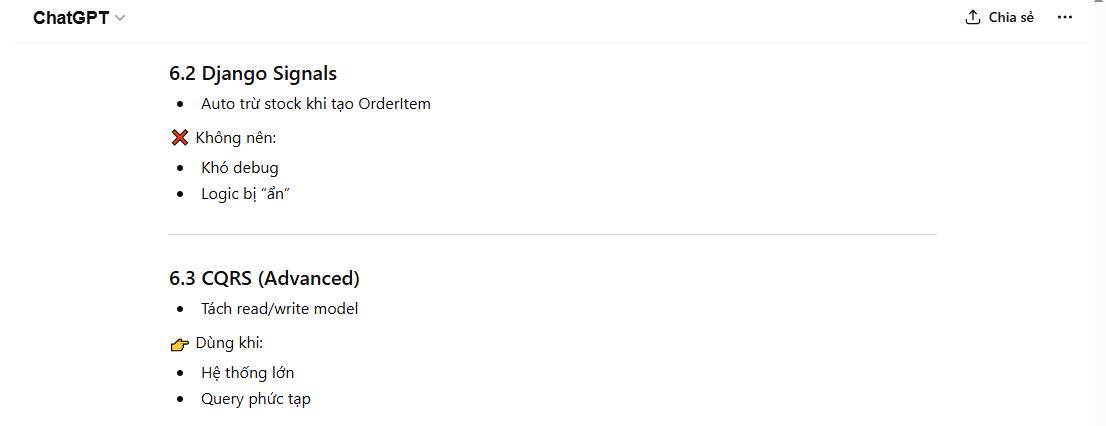The image size is (1106, 426).
Task: Click the "Khó debug" bullet text
Action: [239, 167]
